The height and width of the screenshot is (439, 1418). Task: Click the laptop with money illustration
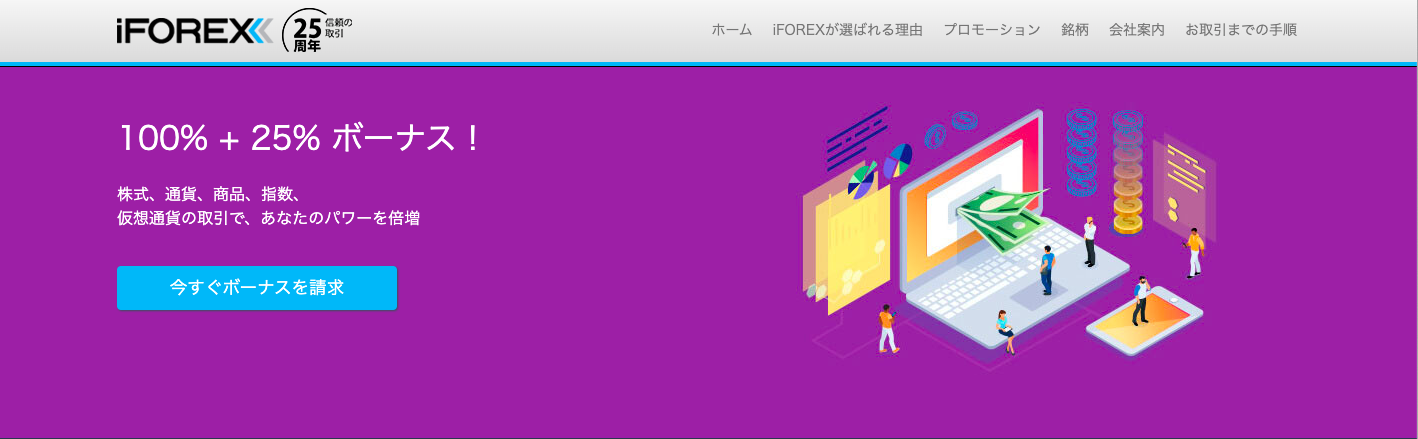click(x=1008, y=237)
